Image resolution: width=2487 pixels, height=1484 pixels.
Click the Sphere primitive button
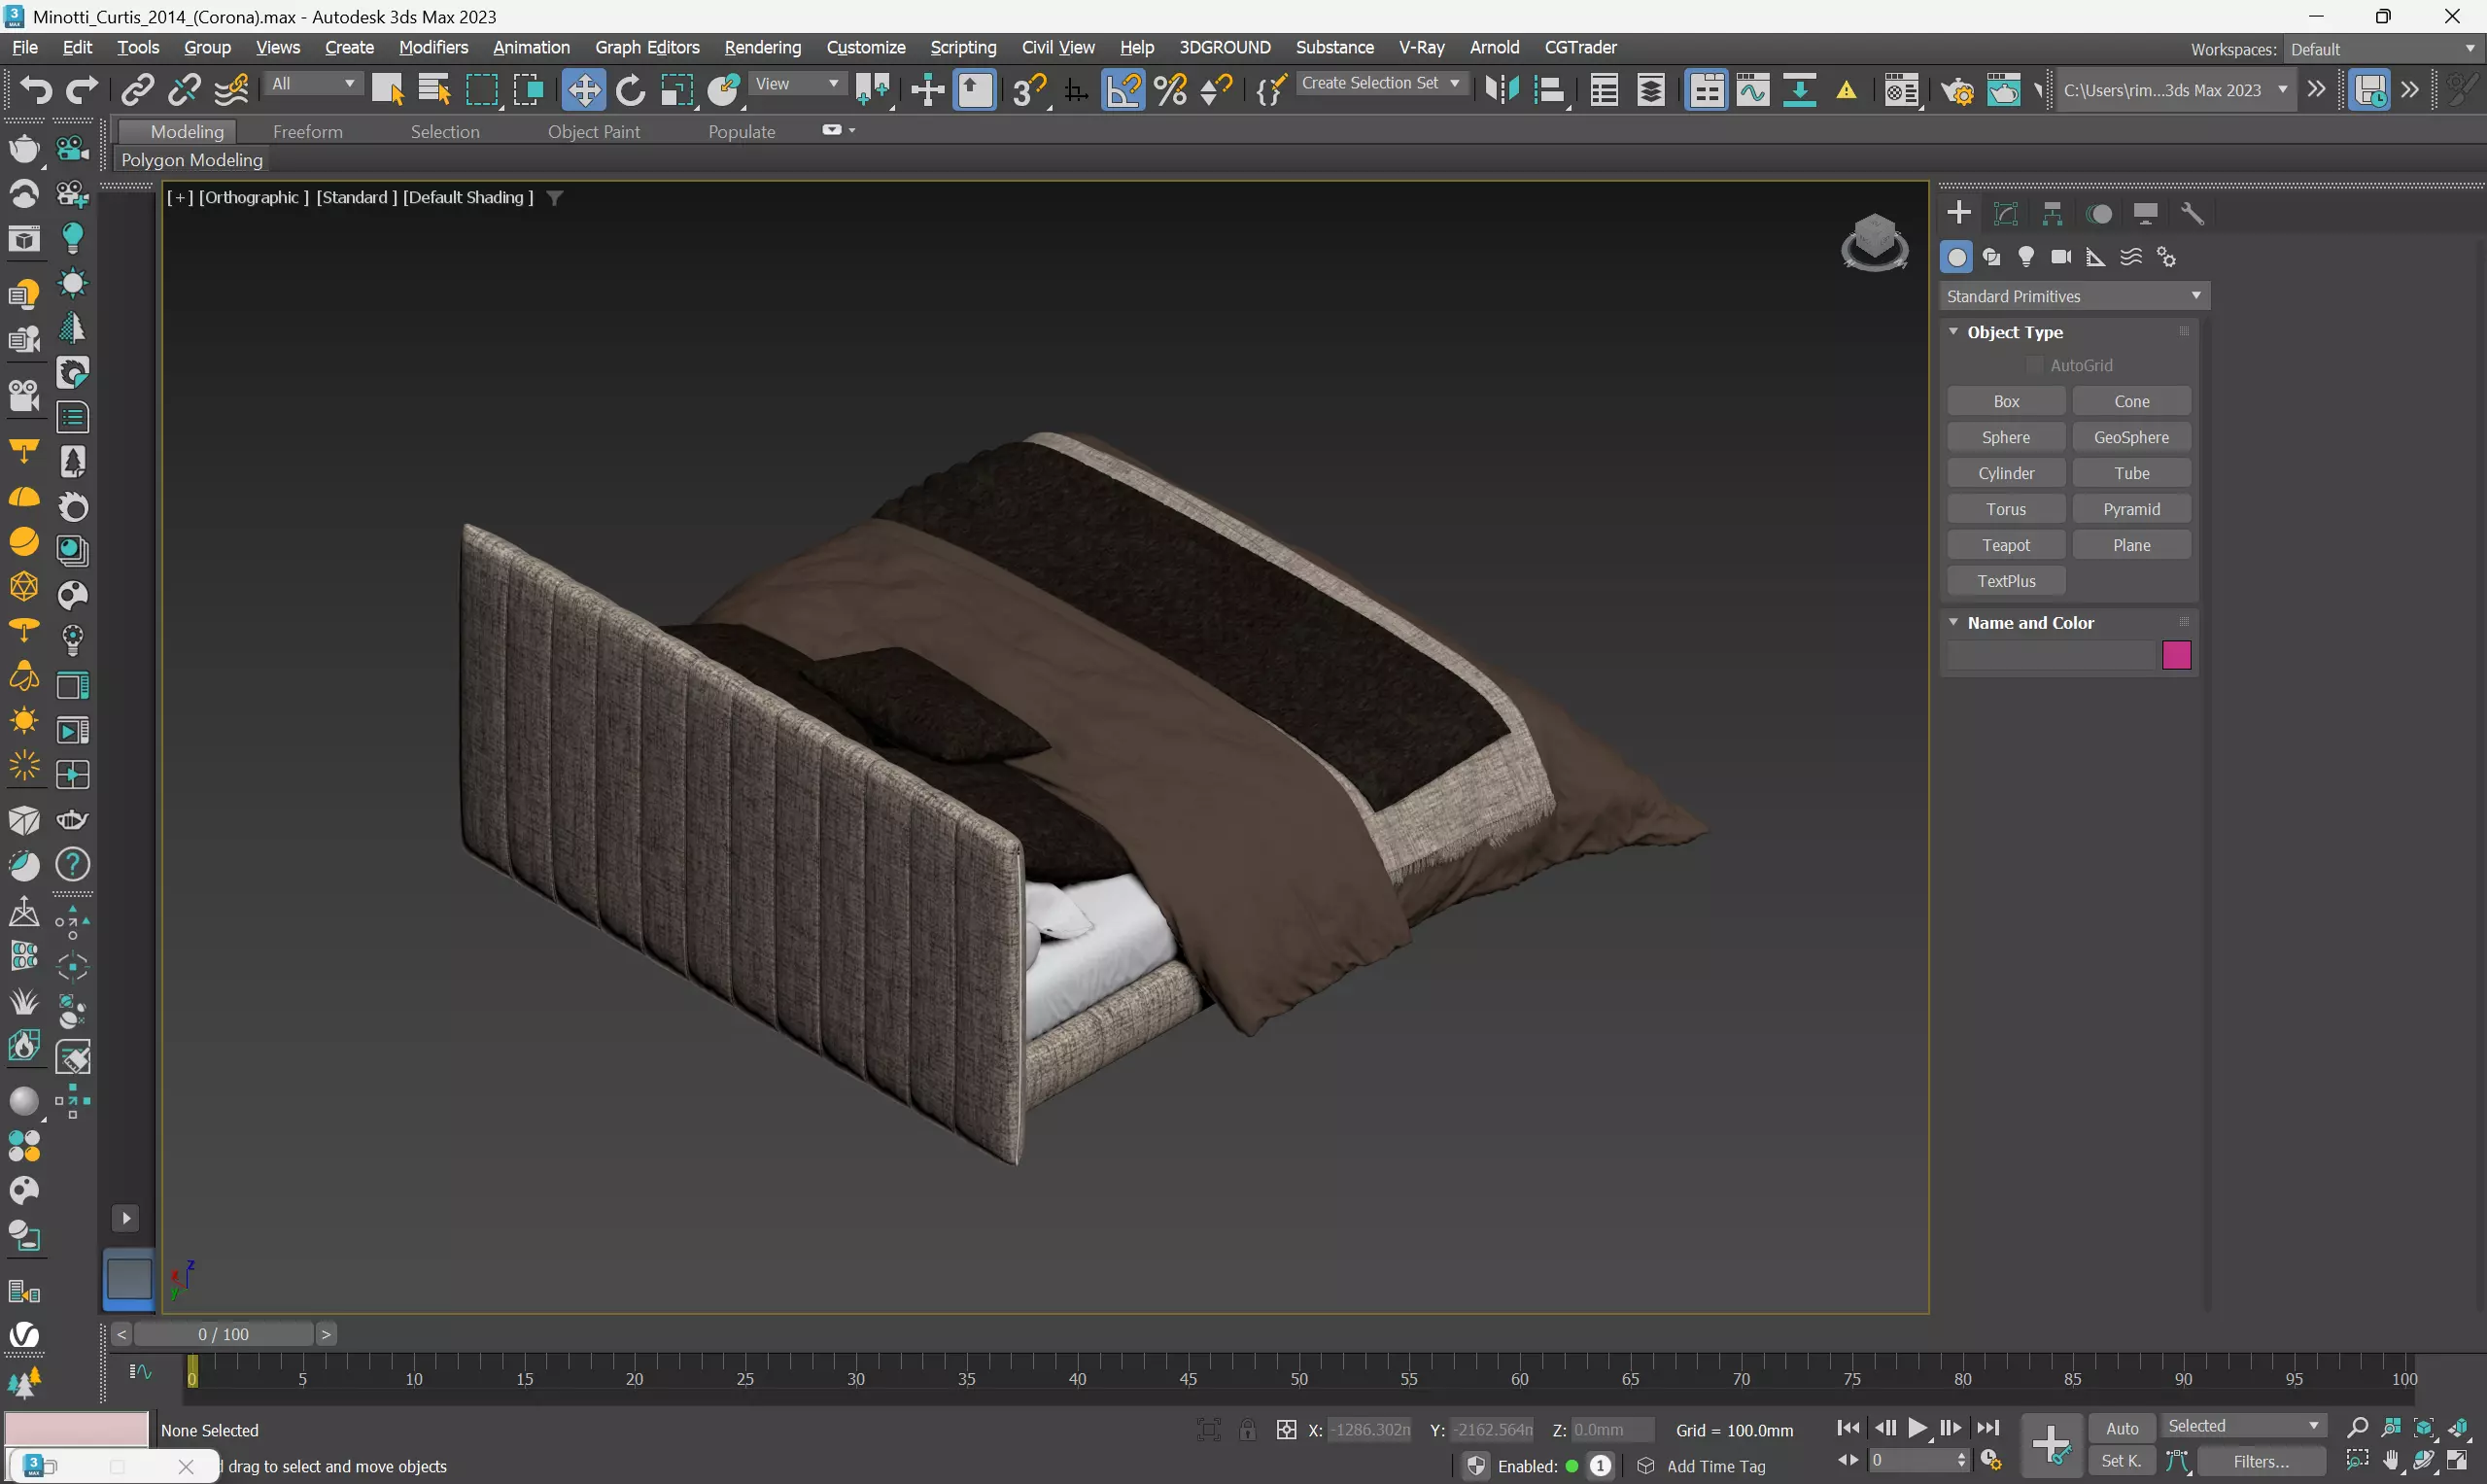click(x=2005, y=437)
